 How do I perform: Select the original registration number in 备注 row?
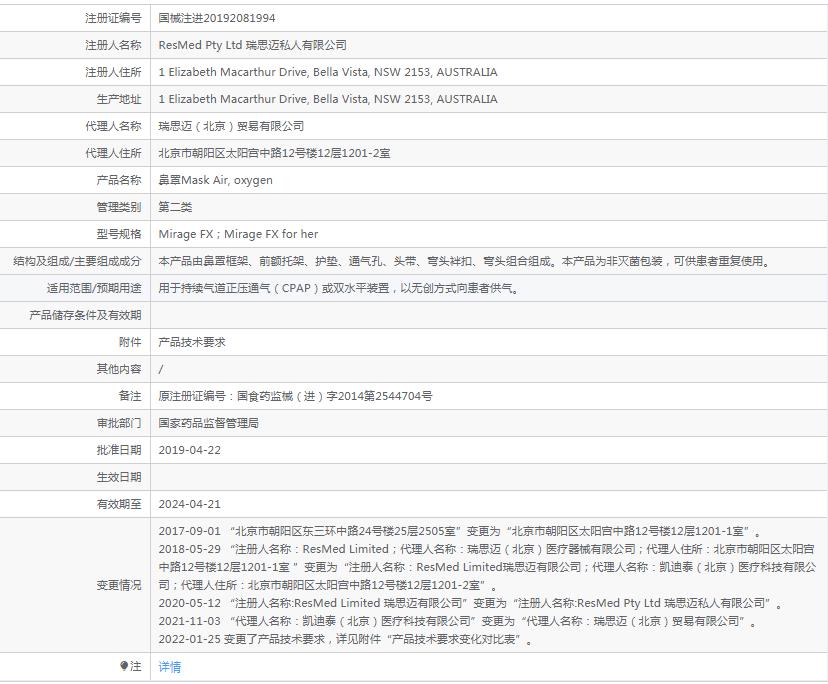click(295, 396)
